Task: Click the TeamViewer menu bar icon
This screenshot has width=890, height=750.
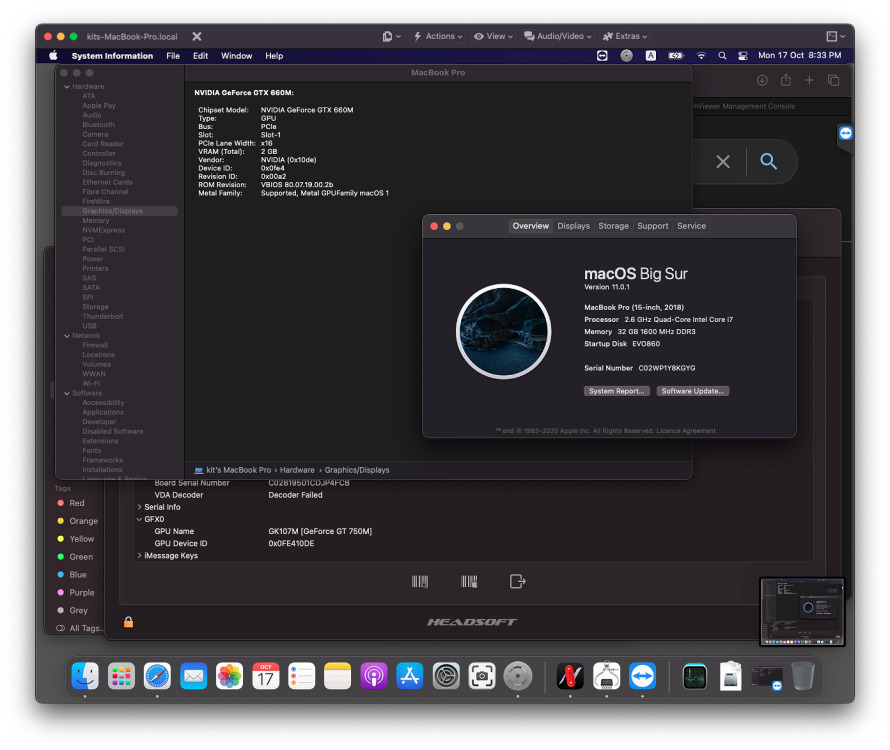Action: tap(602, 56)
